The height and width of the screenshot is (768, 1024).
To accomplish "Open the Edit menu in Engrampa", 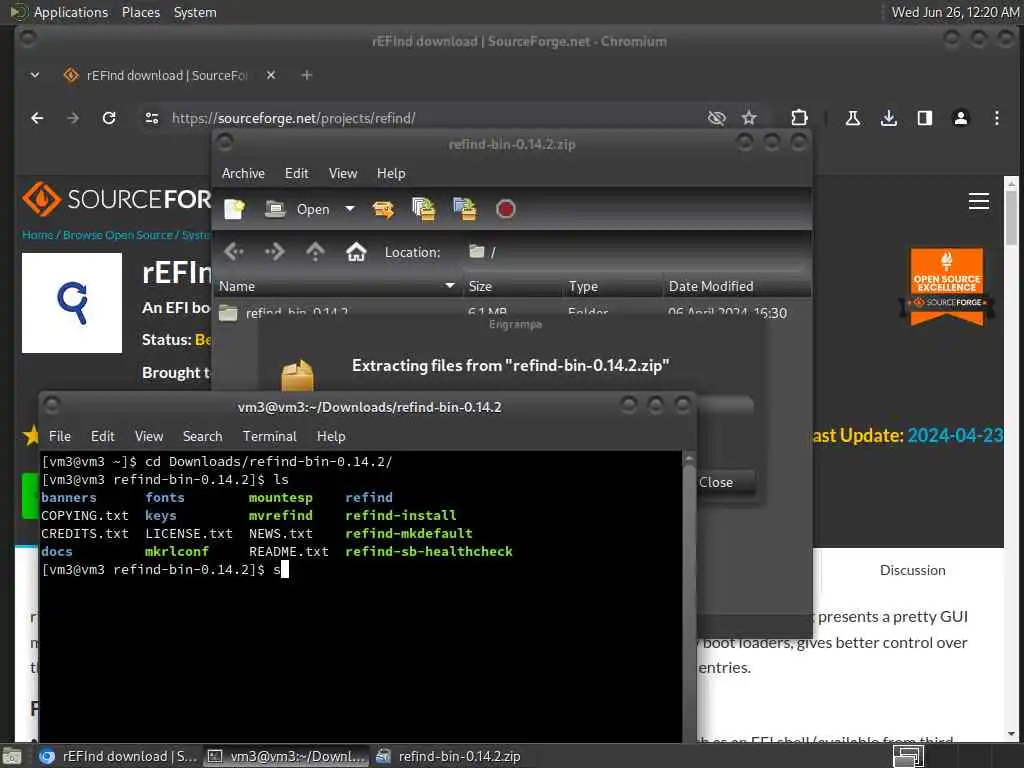I will 296,173.
